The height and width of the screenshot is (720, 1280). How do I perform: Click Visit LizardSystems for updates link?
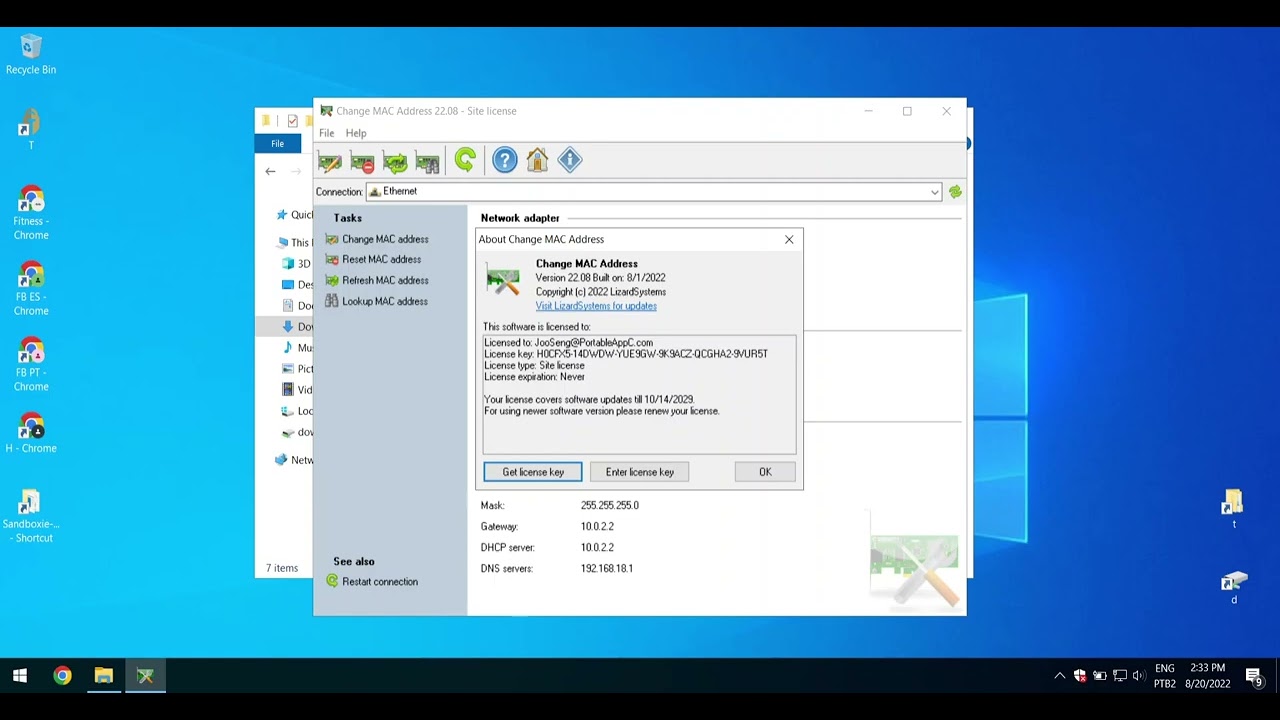pyautogui.click(x=596, y=306)
